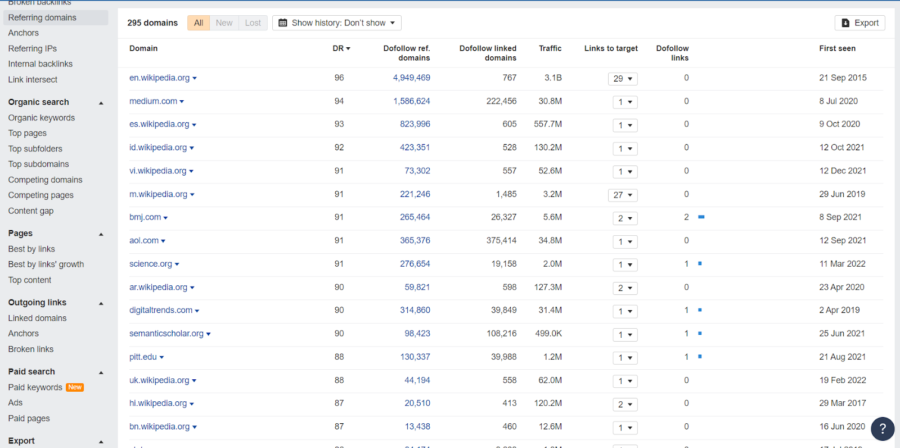Select the New filter tab
The height and width of the screenshot is (448, 900).
[x=224, y=23]
